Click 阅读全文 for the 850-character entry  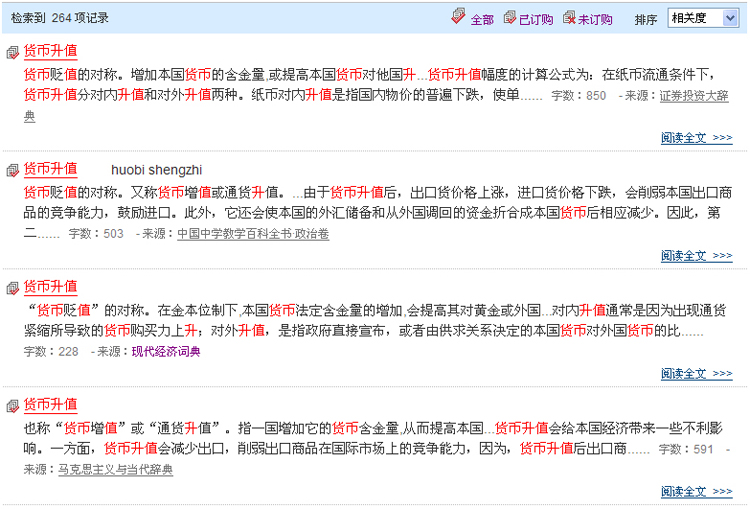(x=696, y=138)
